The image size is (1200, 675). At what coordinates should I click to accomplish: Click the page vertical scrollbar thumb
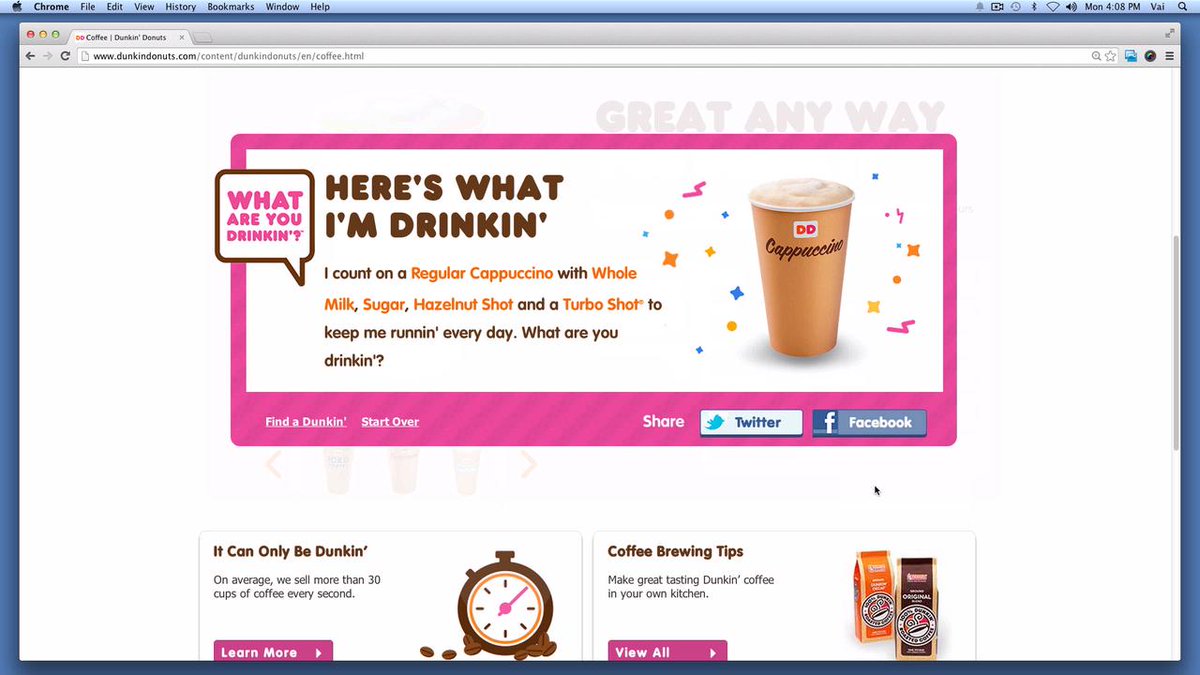pos(1175,343)
